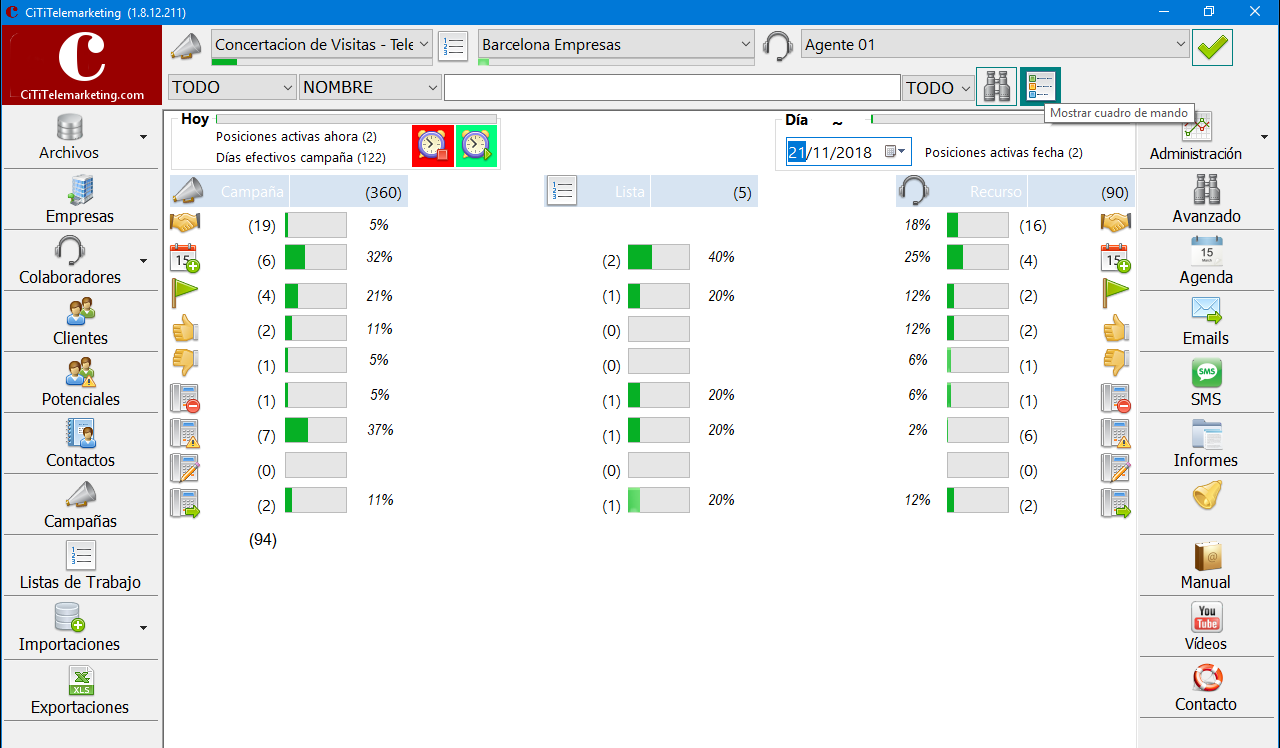Open the Empresas section
This screenshot has height=748, width=1280.
tap(80, 199)
